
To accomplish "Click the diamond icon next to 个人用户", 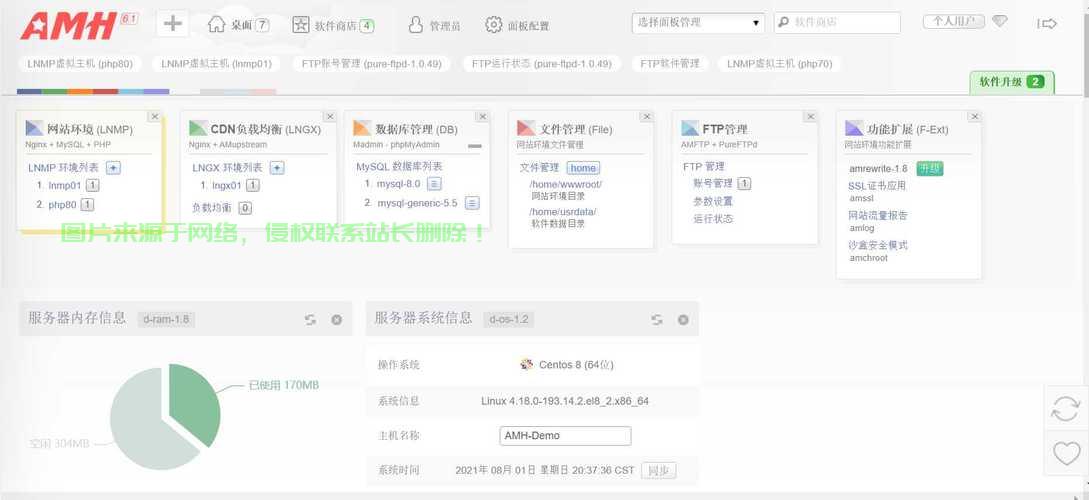I will point(999,22).
